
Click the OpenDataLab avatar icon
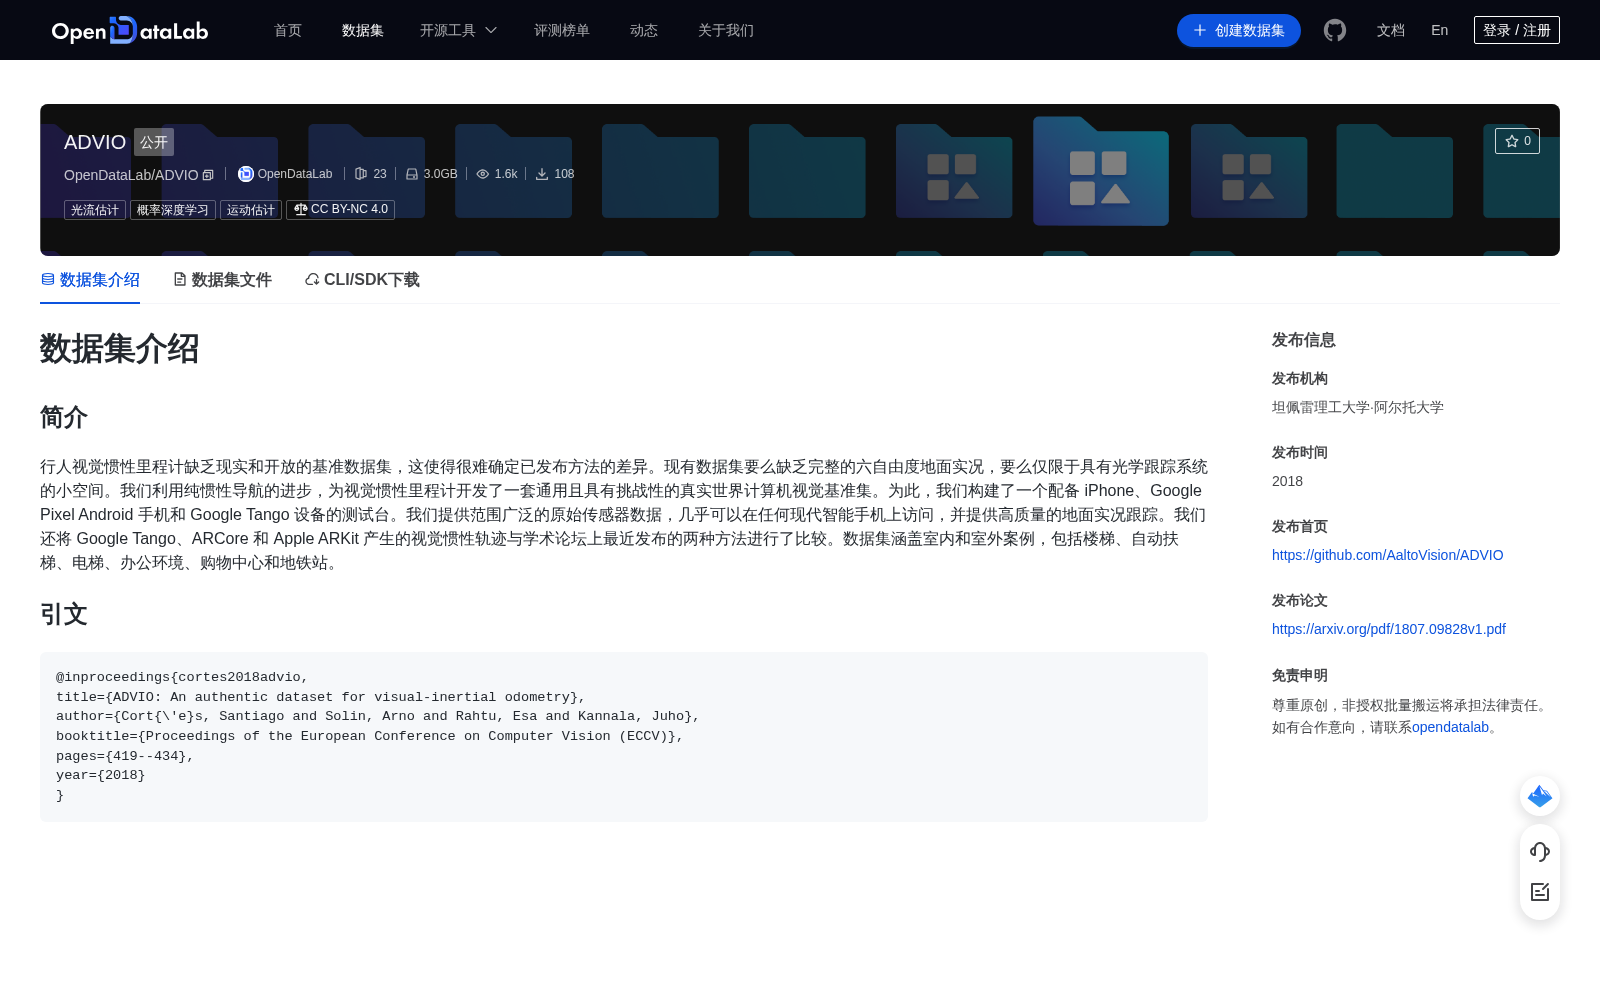[x=245, y=174]
